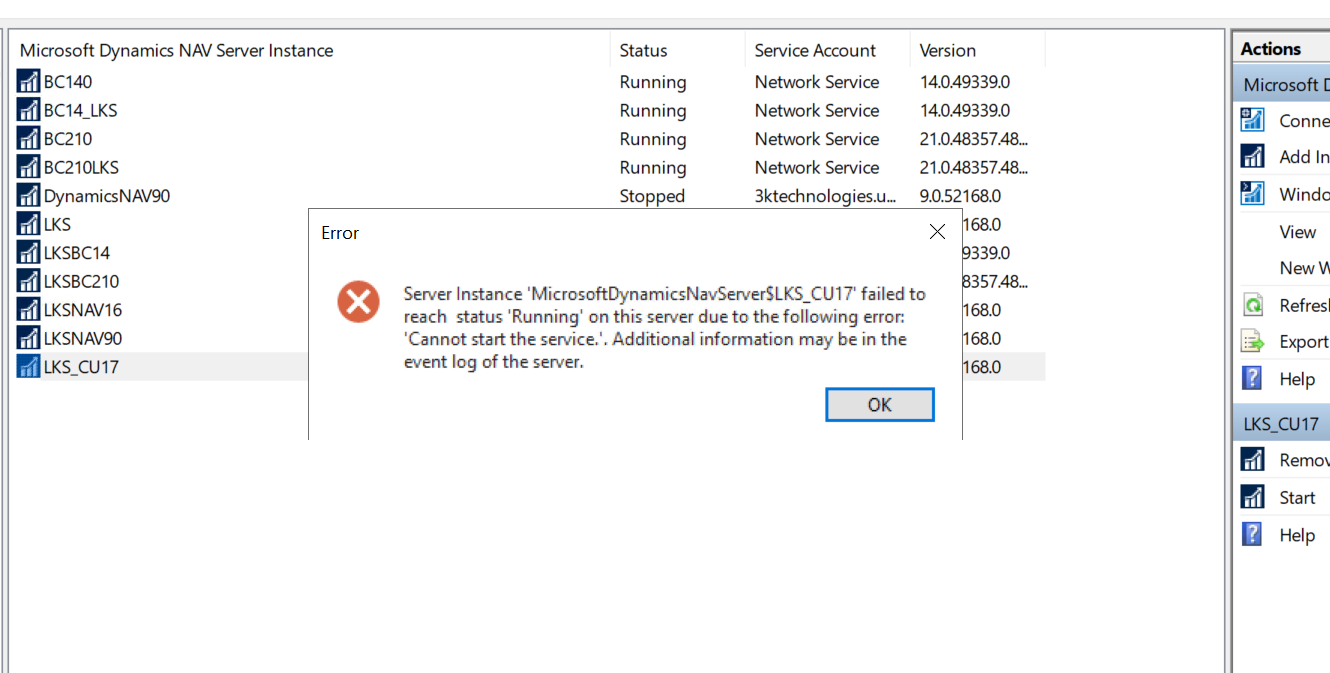The image size is (1330, 673).
Task: Click the Connect action icon
Action: 1252,120
